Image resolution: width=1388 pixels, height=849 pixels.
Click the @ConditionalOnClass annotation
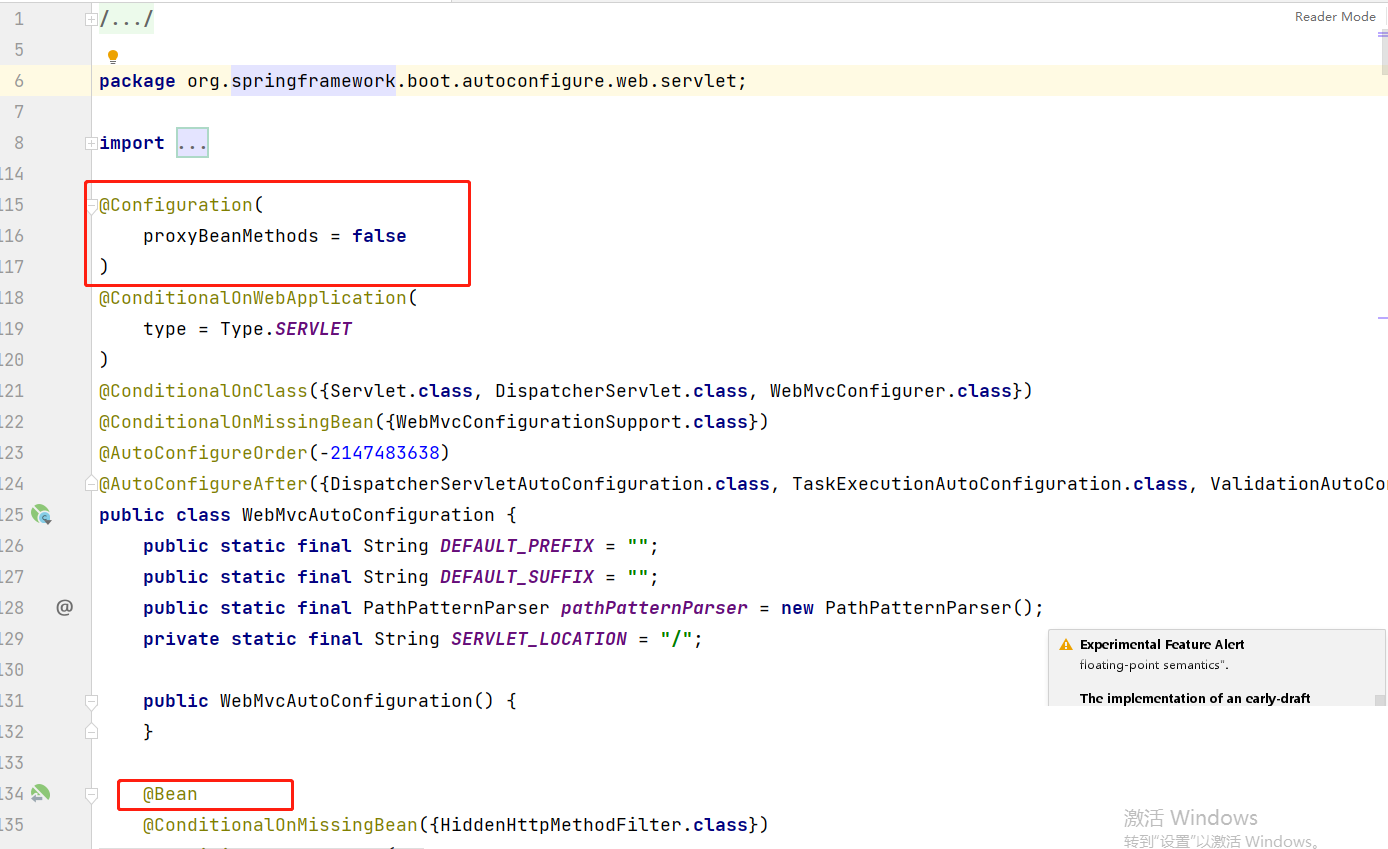[x=203, y=391]
